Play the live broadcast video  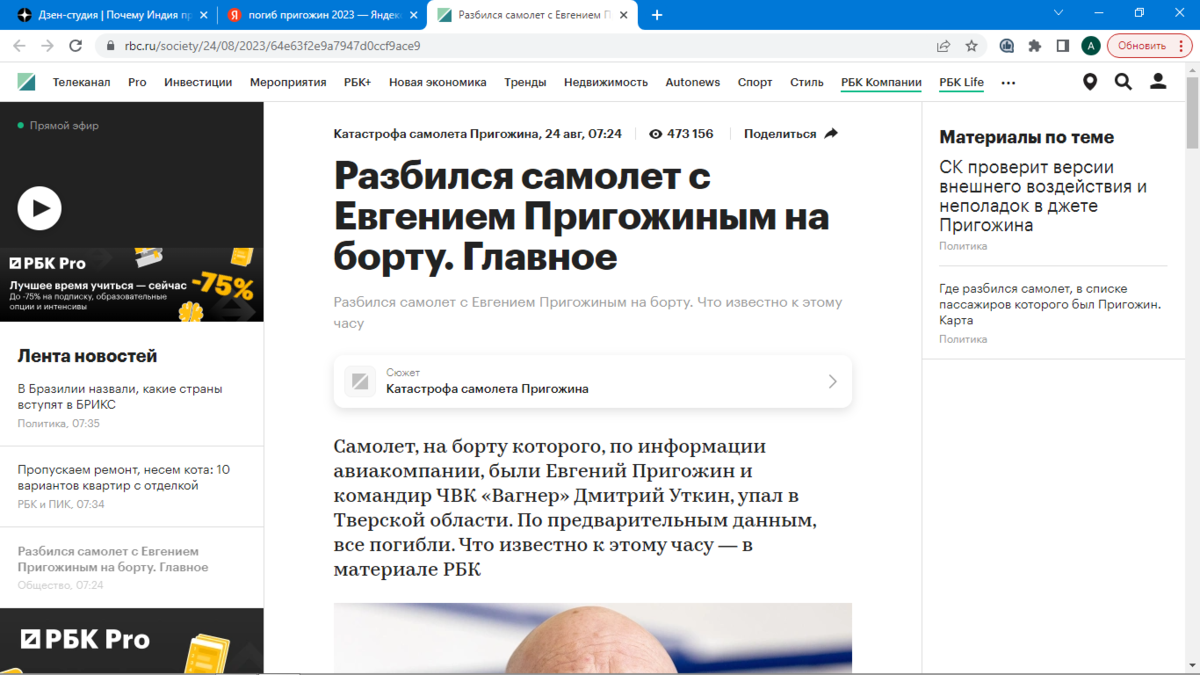pos(39,208)
